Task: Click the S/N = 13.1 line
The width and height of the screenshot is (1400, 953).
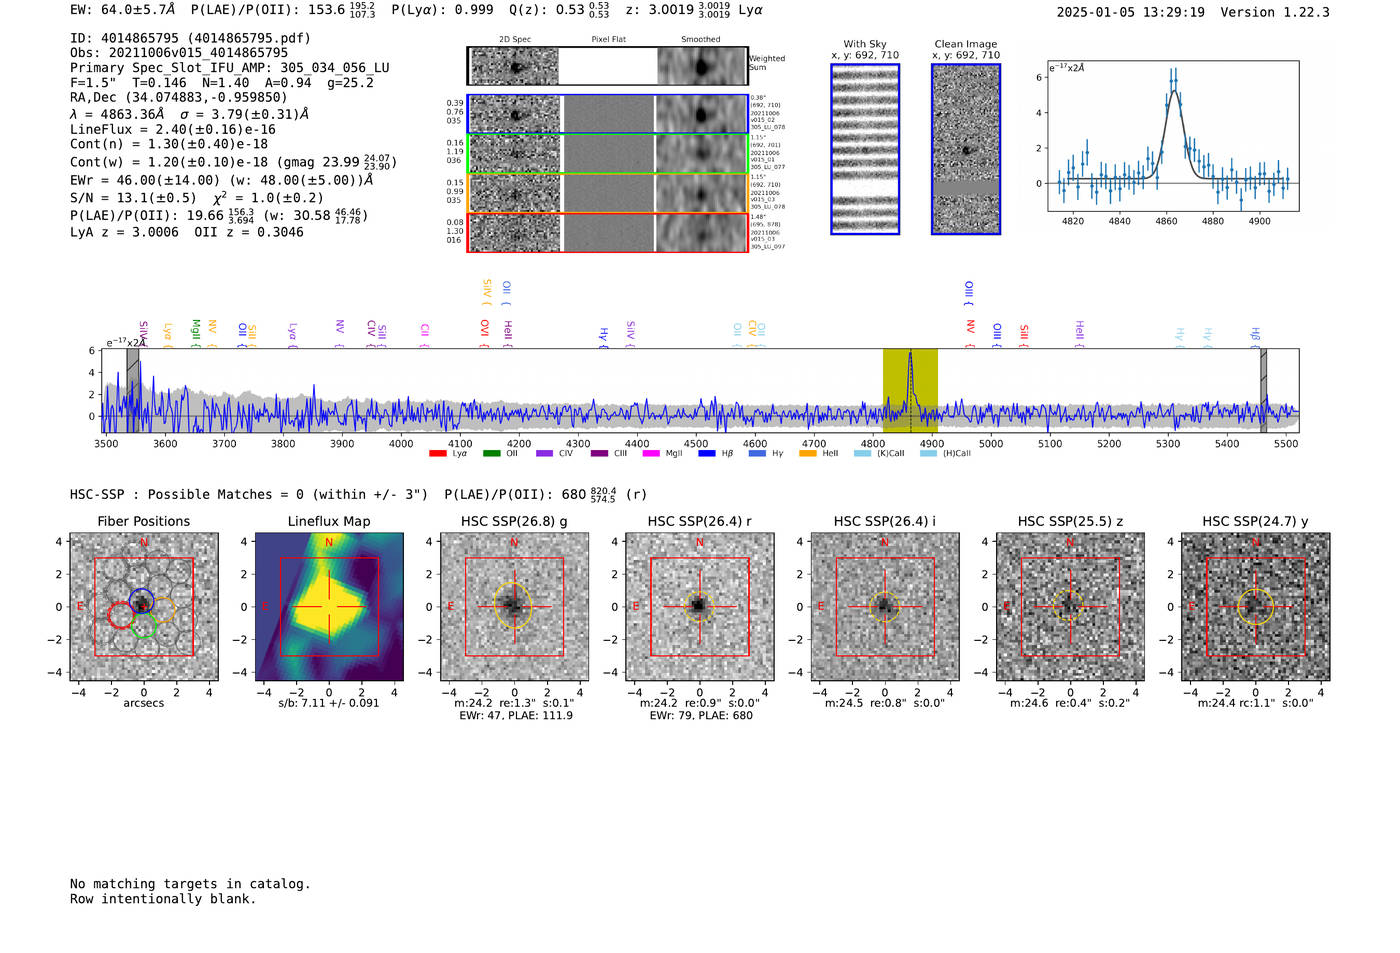Action: point(197,197)
